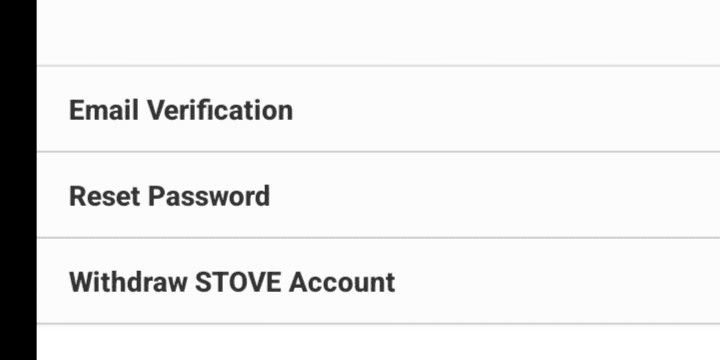This screenshot has width=720, height=360.
Task: Click blank area right of Withdraw STOVE Account
Action: pos(558,281)
